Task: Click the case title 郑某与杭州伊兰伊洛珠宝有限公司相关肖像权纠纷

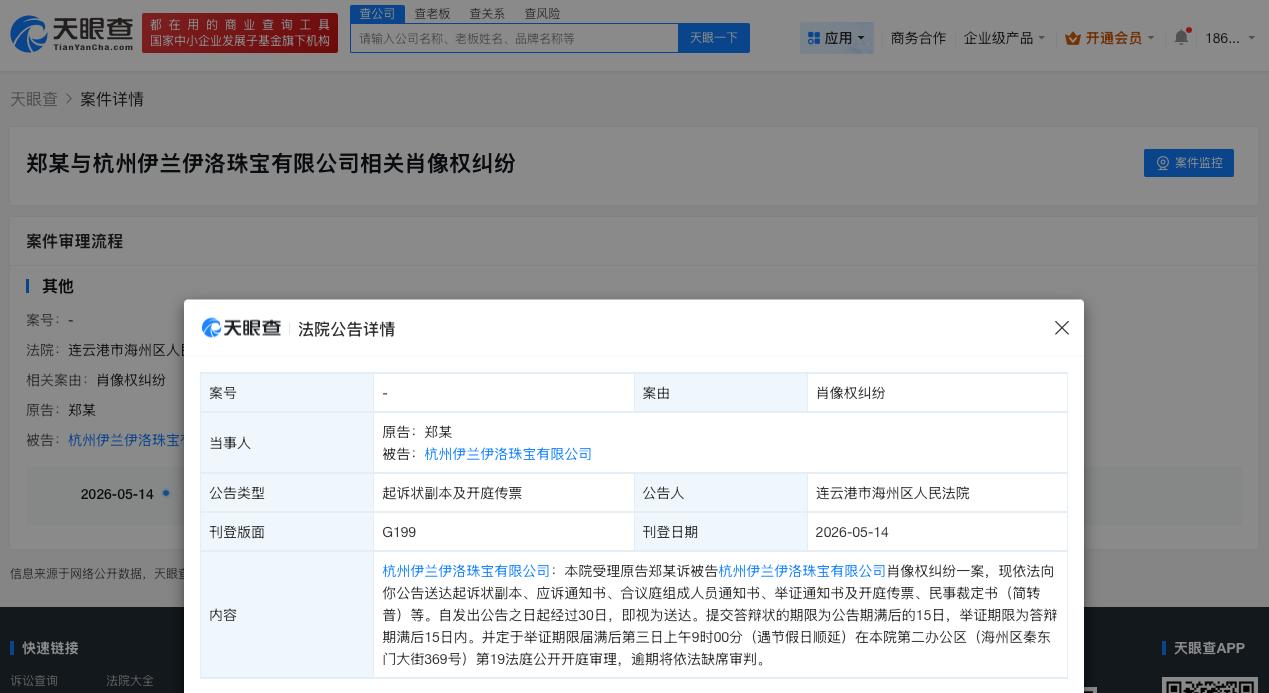Action: point(270,163)
